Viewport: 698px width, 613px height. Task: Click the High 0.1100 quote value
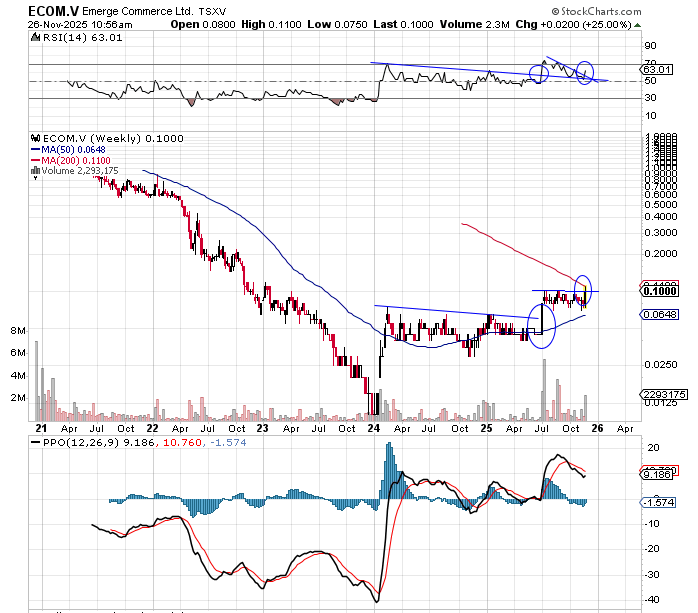[x=271, y=24]
